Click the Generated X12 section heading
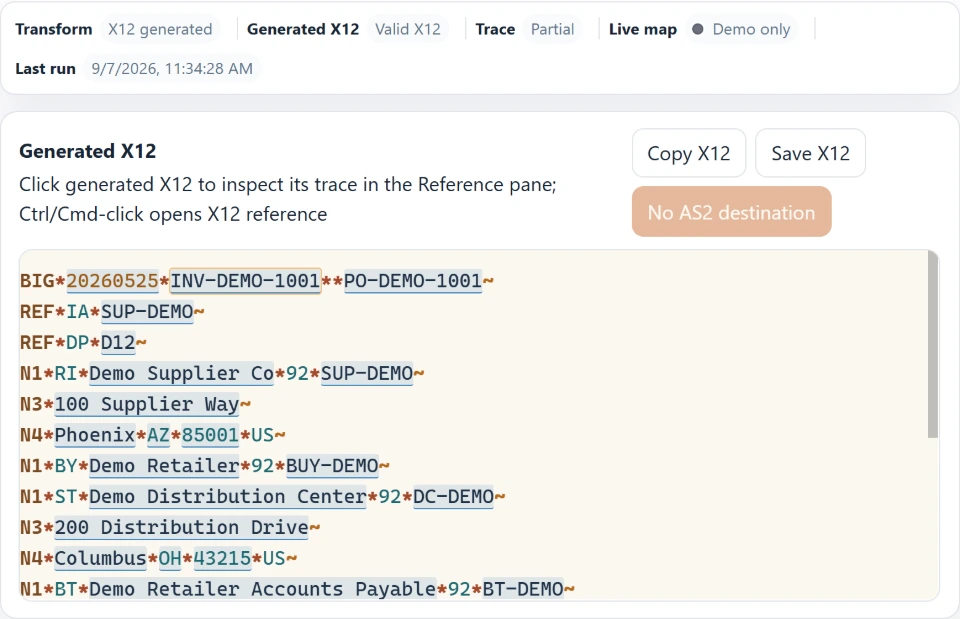The height and width of the screenshot is (619, 960). [x=88, y=151]
